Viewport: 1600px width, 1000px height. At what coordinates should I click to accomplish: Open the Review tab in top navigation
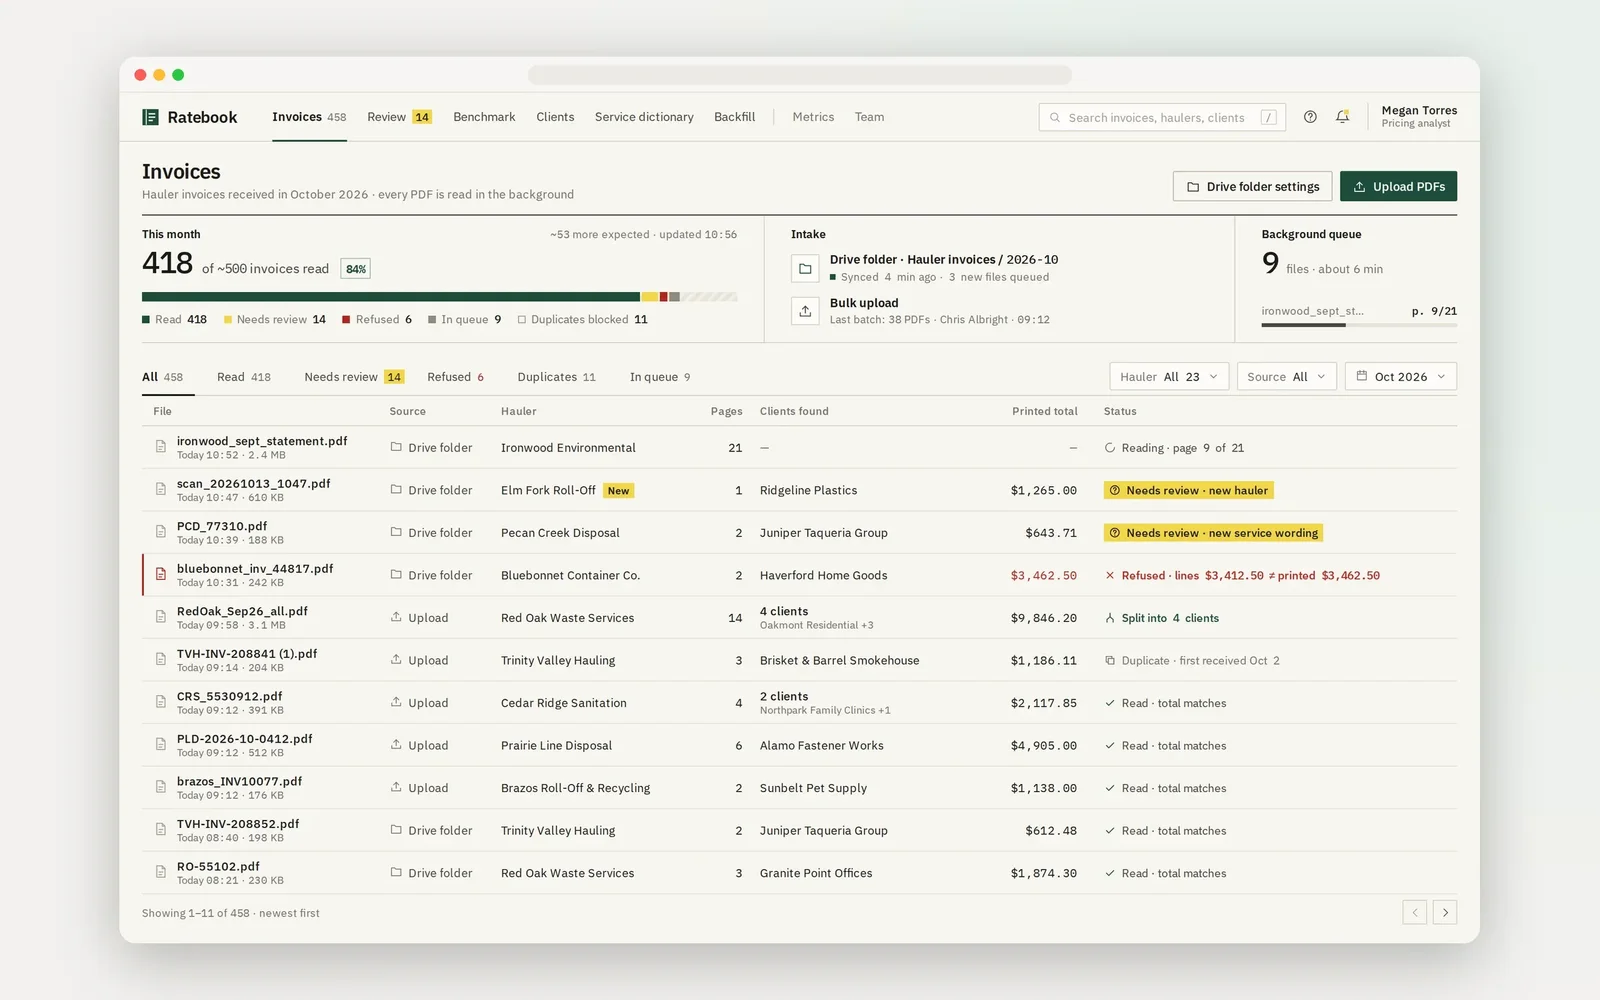click(399, 117)
